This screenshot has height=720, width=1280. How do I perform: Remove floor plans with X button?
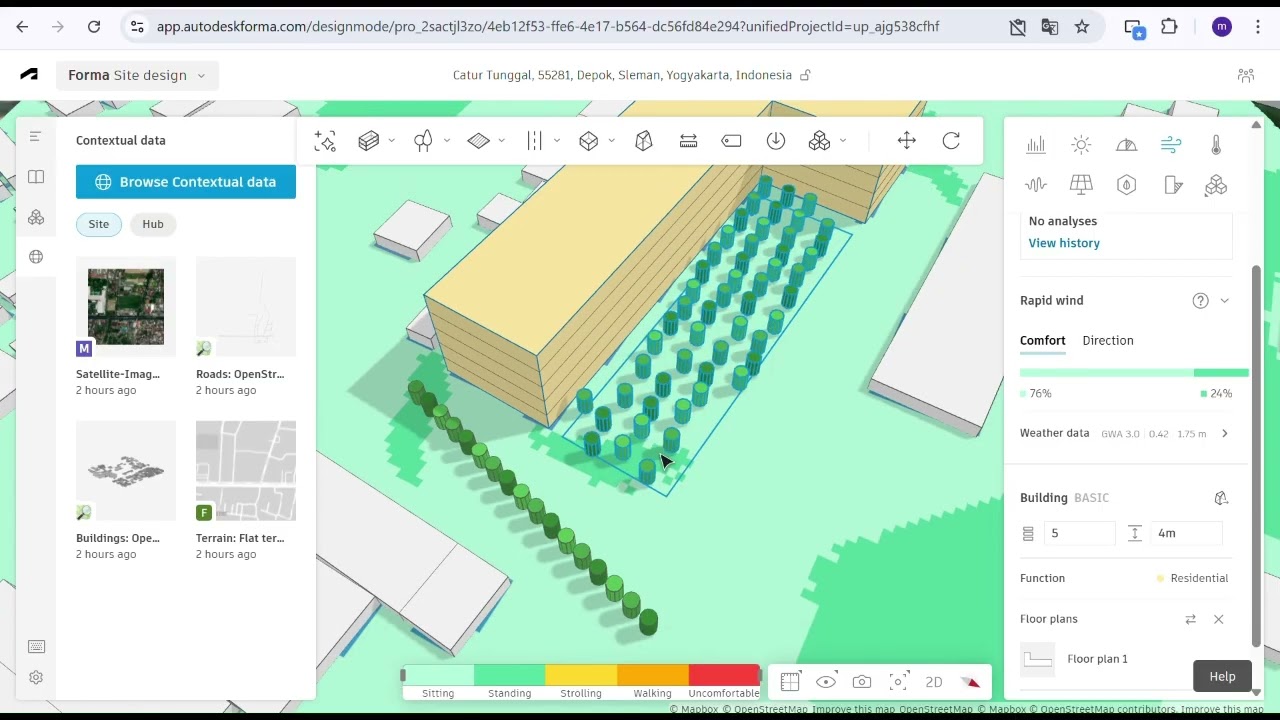pos(1218,620)
